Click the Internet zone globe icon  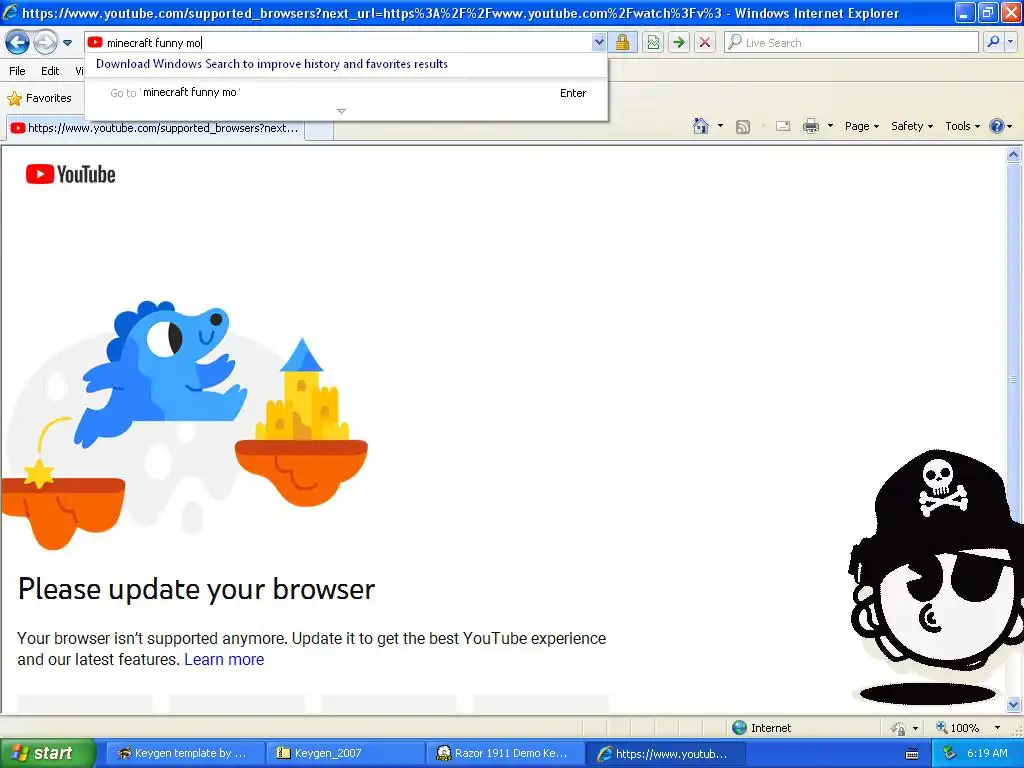[x=739, y=728]
